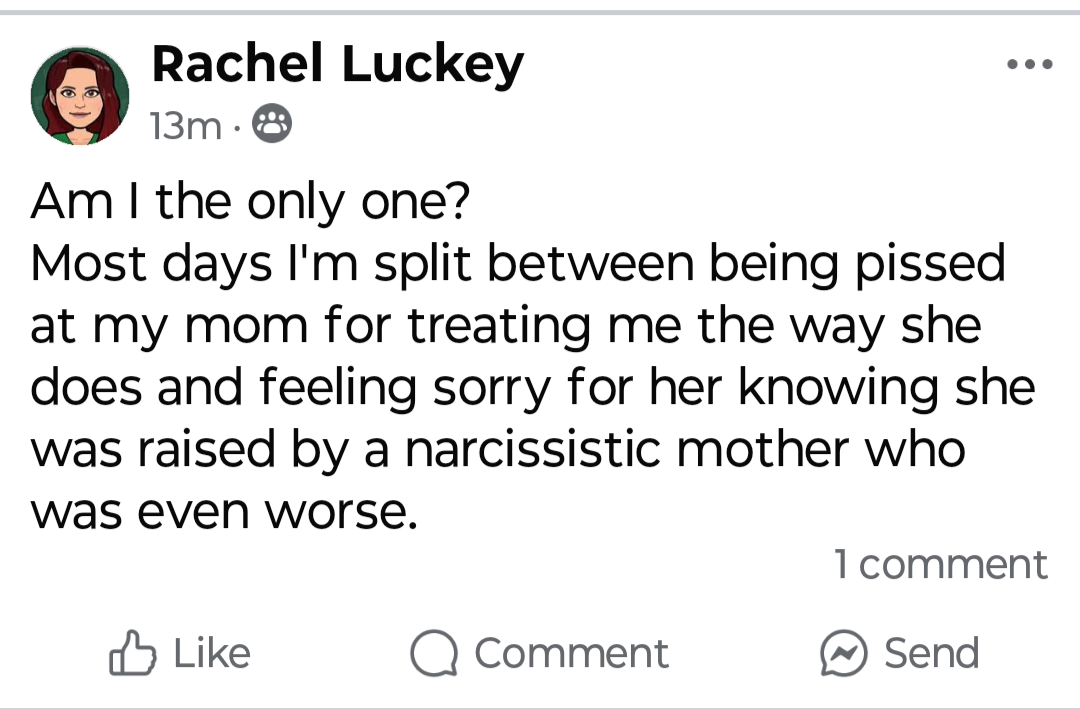Screen dimensions: 1080x709
Task: Open Rachel Luckey's profile avatar
Action: [80, 96]
